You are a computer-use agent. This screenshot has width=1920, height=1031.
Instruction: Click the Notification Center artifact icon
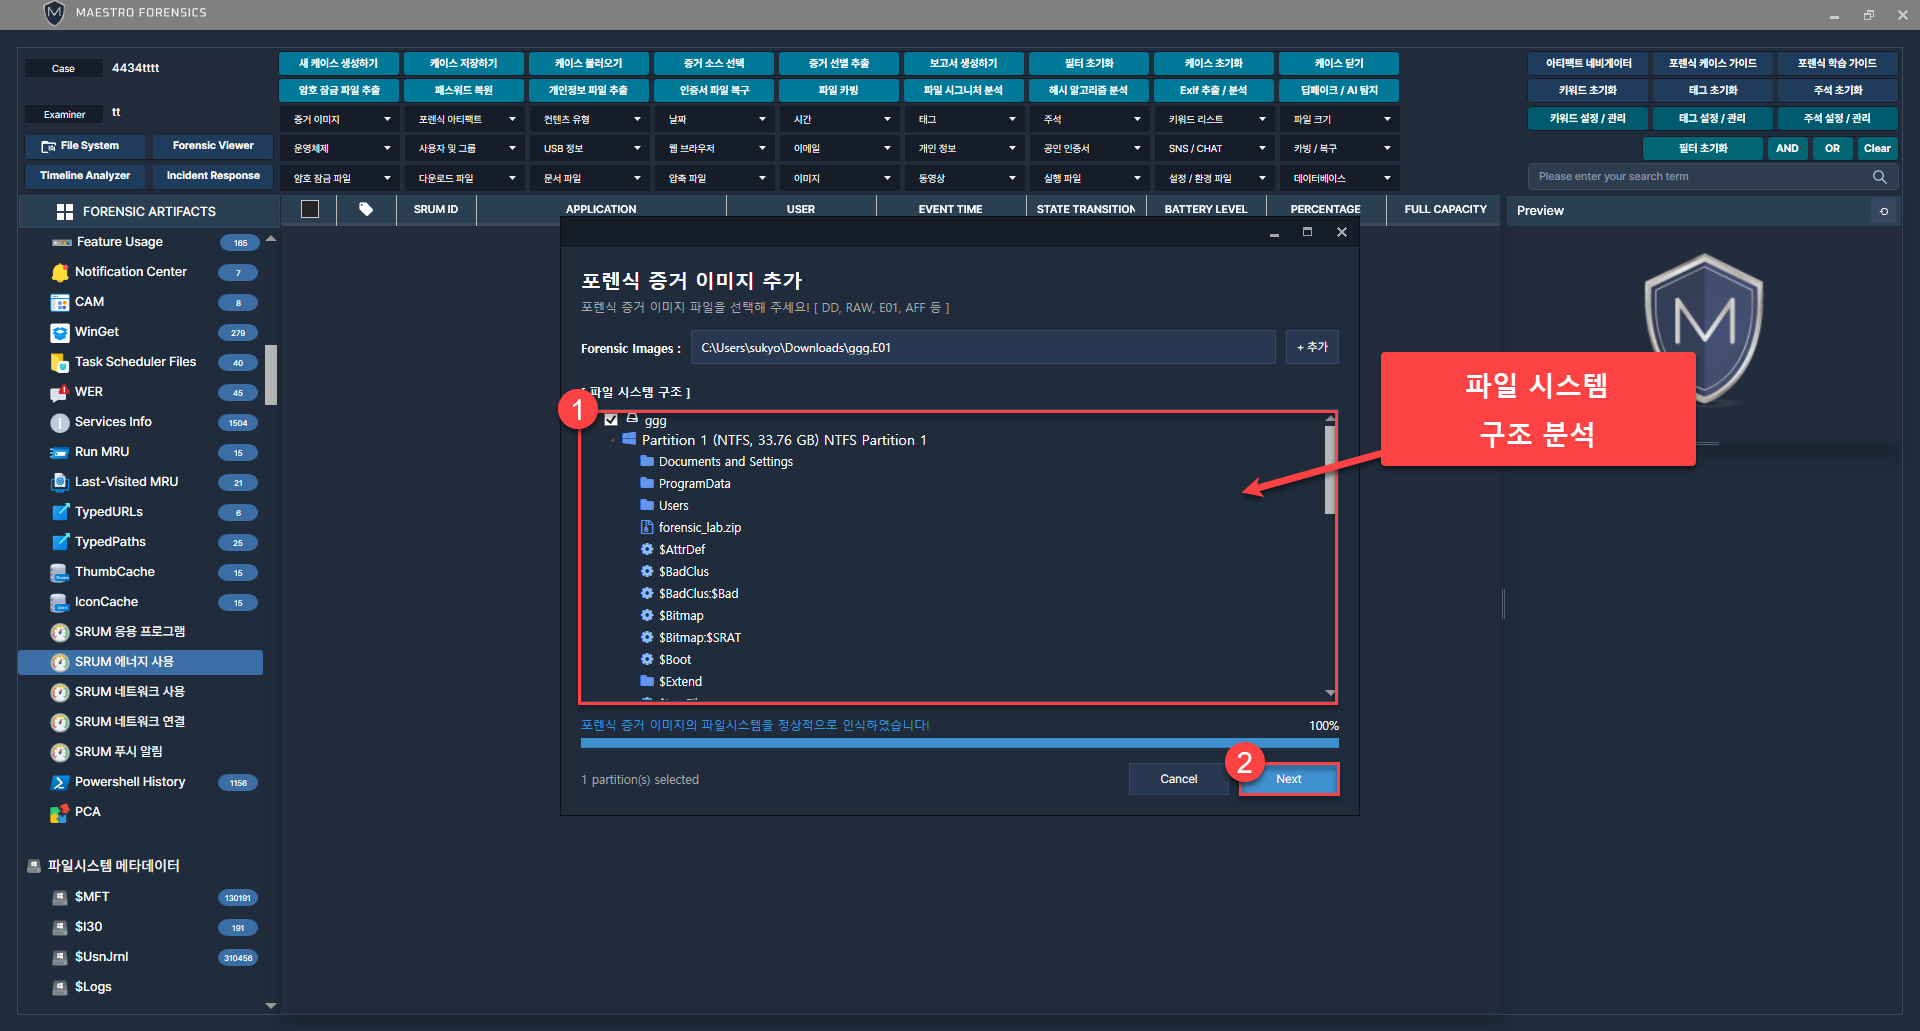60,272
